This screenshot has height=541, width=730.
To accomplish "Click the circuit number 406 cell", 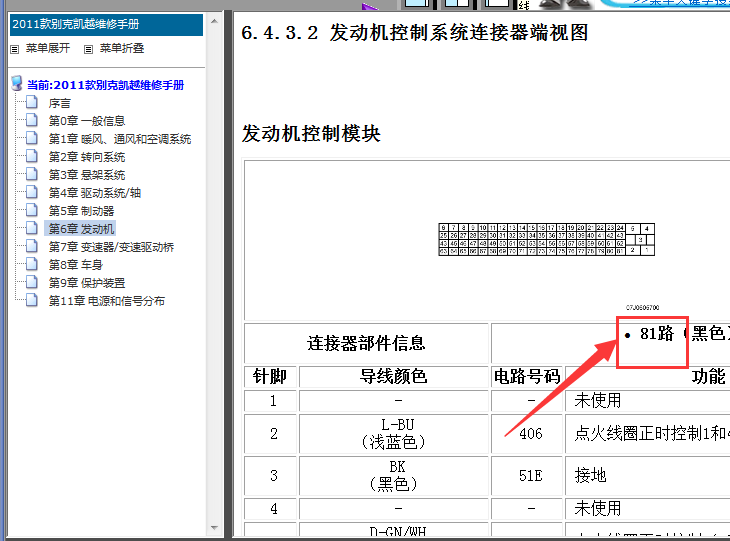I will point(527,433).
